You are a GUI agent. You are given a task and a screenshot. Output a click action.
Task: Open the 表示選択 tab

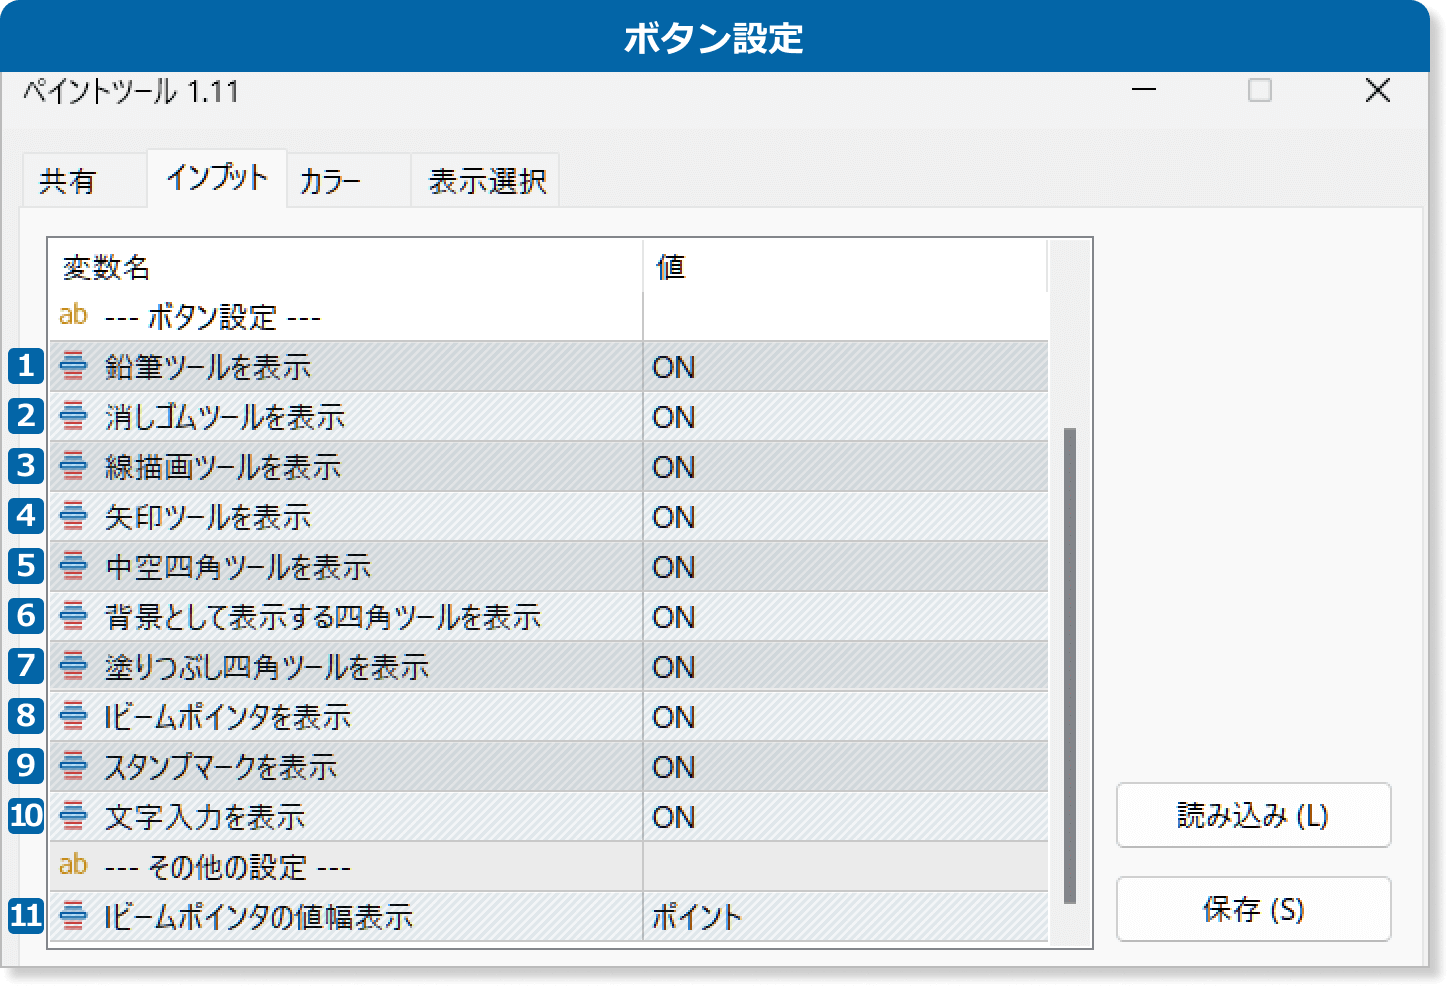pyautogui.click(x=487, y=182)
